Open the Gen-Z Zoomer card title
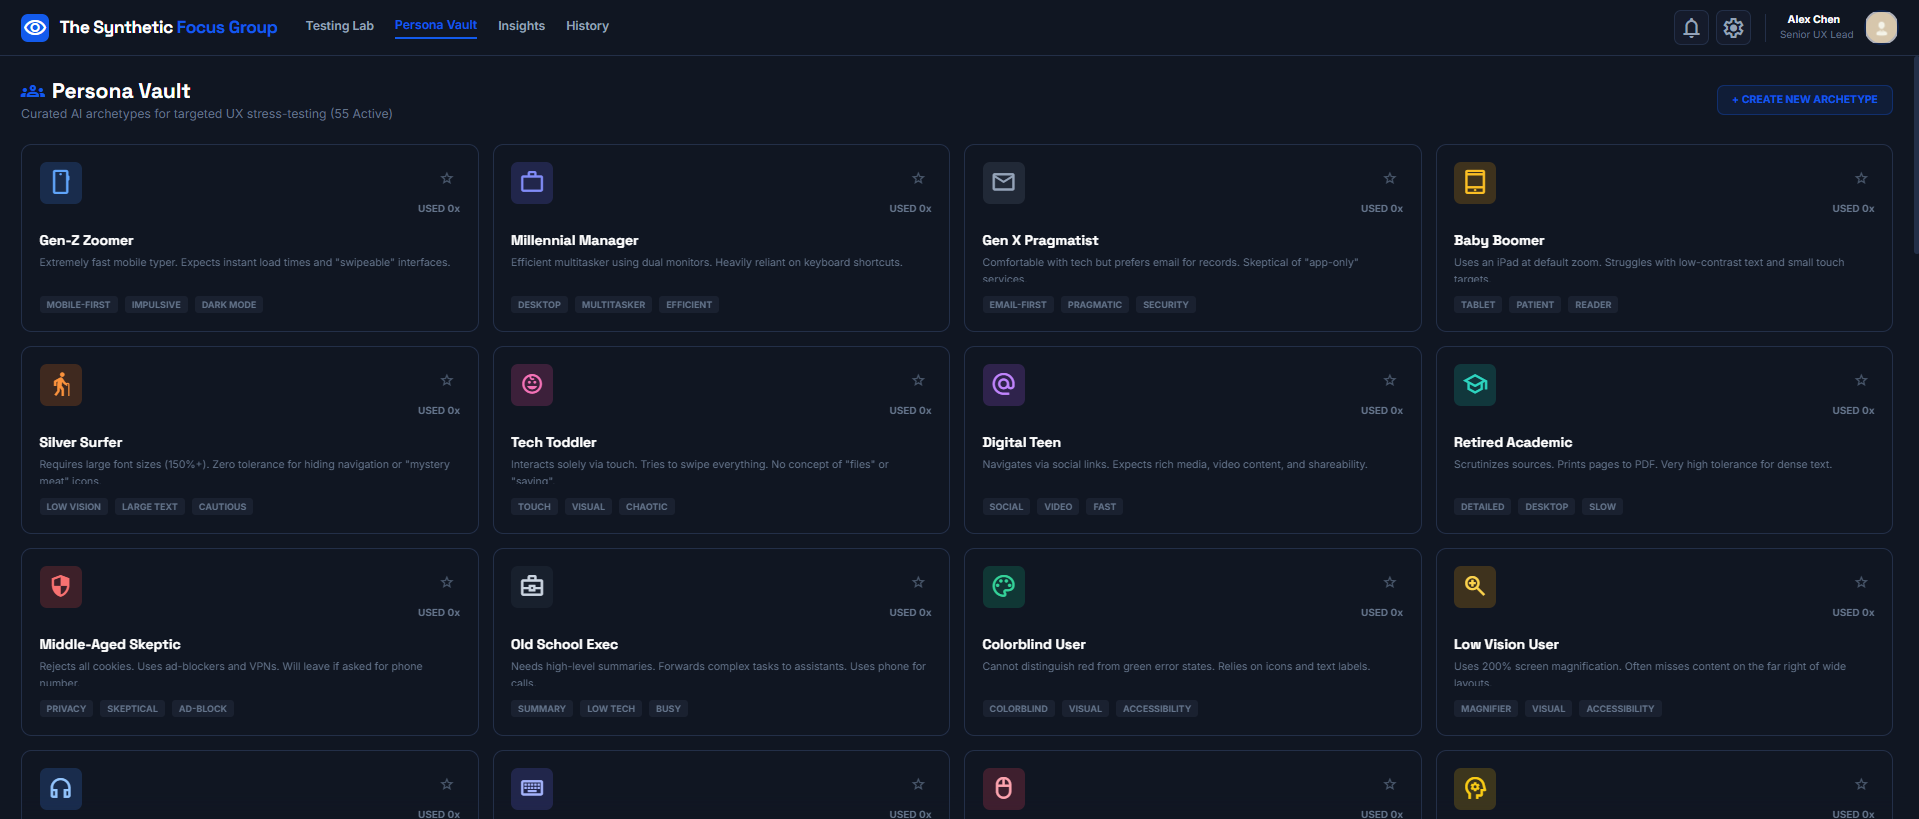 [86, 240]
